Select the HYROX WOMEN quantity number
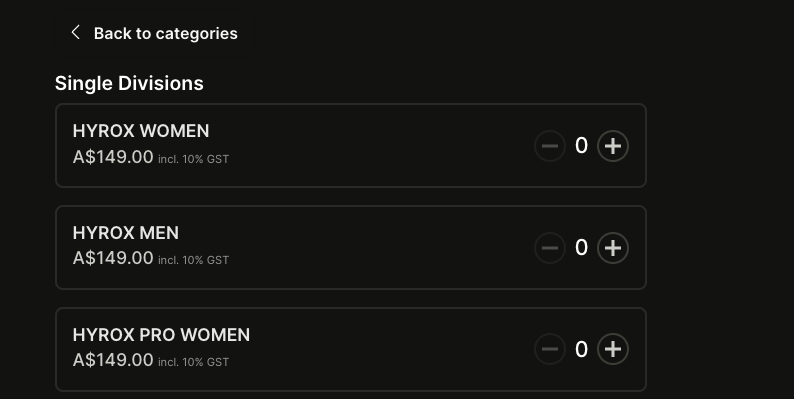This screenshot has height=399, width=794. click(x=581, y=146)
